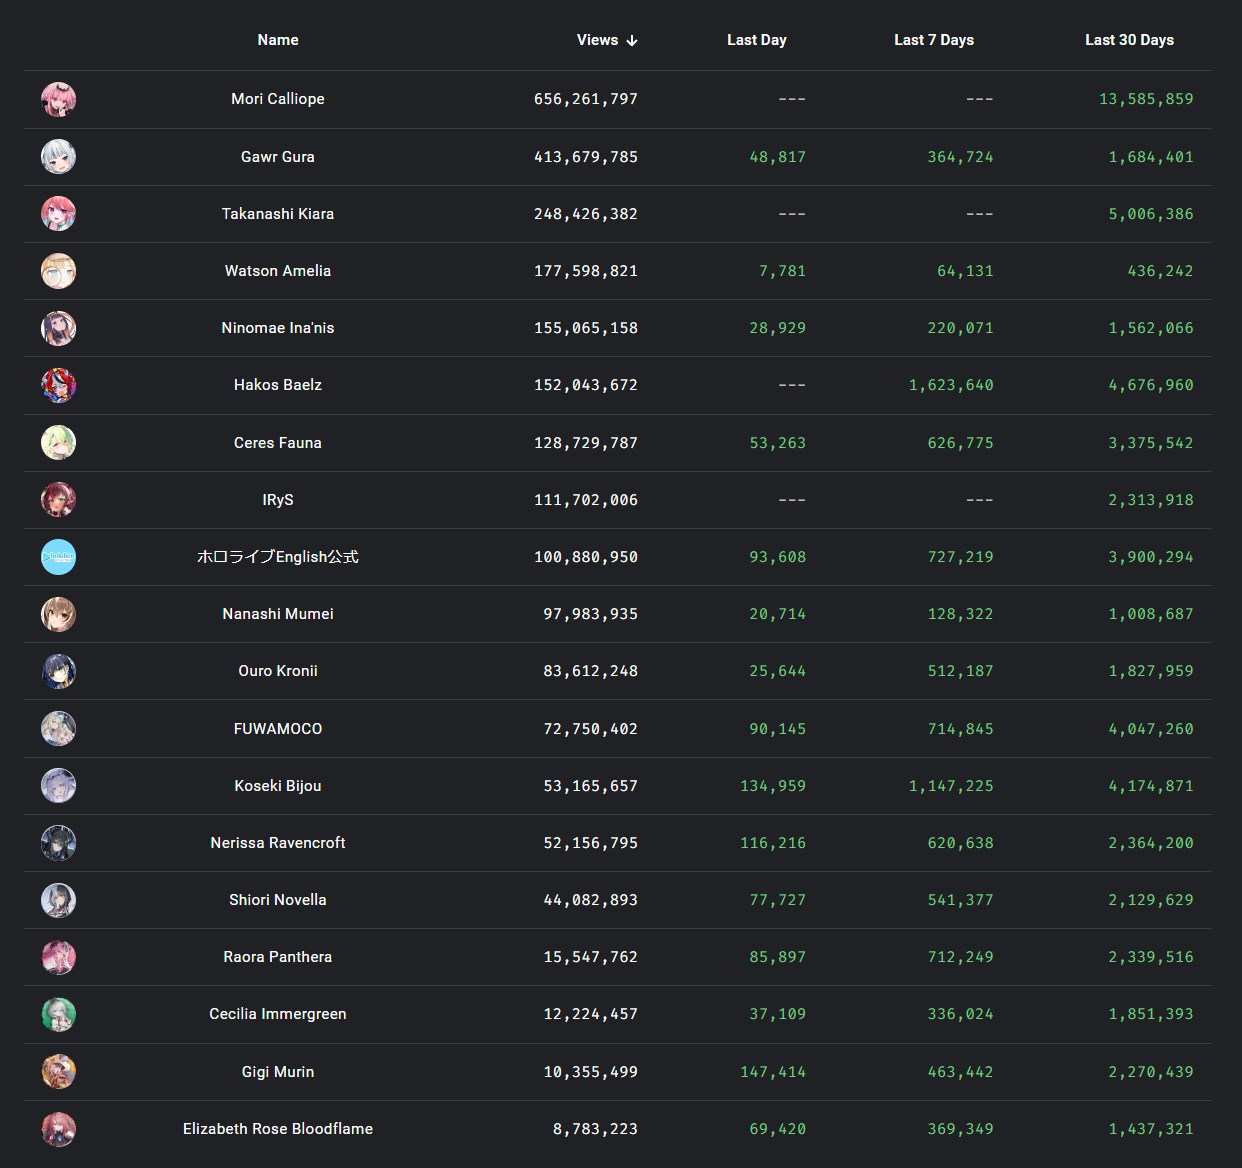Sort the table by Name header

tap(278, 40)
